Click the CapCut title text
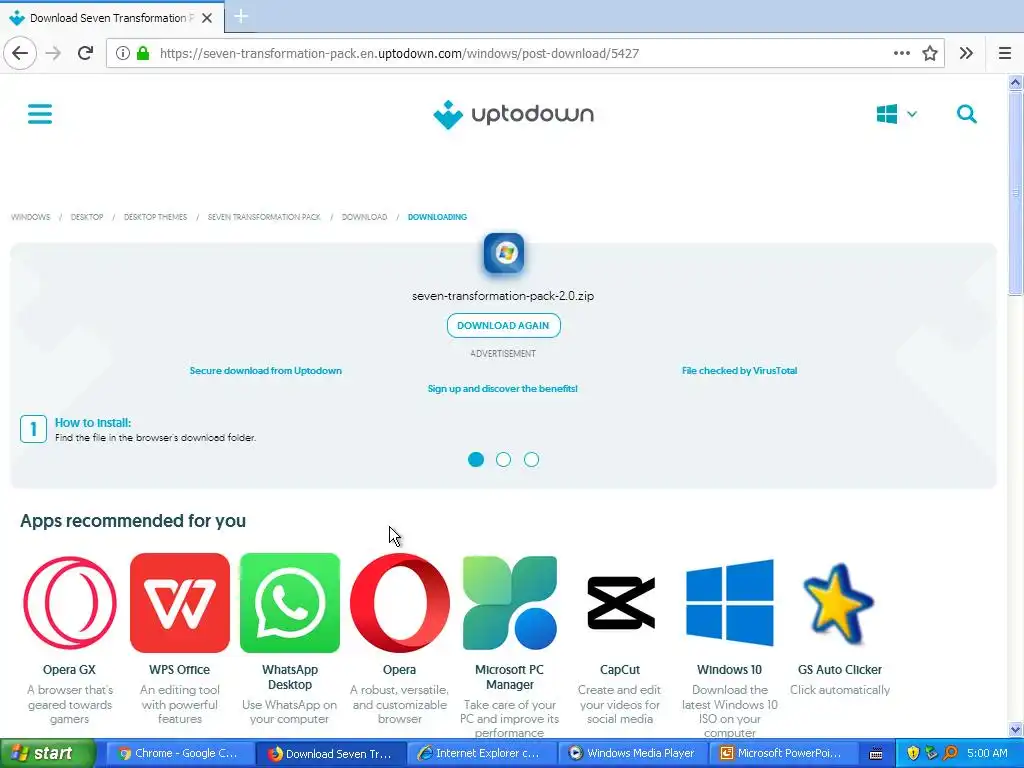1024x768 pixels. coord(620,669)
